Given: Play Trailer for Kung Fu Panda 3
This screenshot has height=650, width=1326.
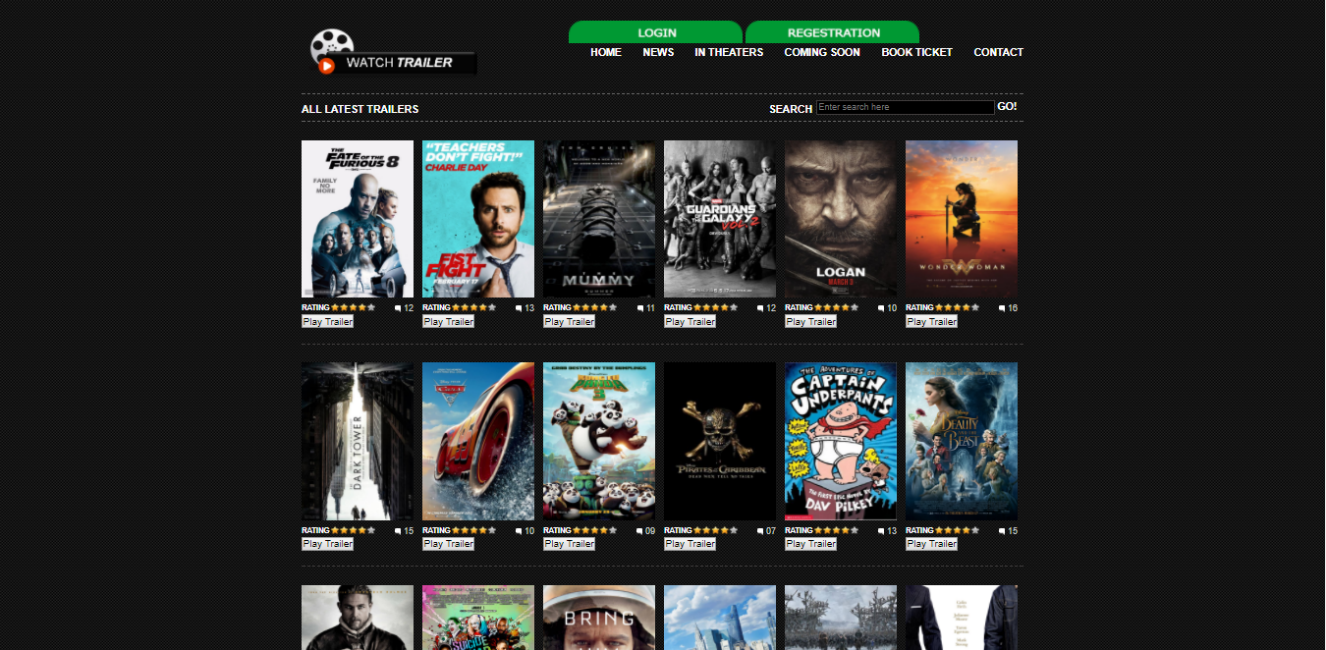Looking at the screenshot, I should pyautogui.click(x=569, y=544).
